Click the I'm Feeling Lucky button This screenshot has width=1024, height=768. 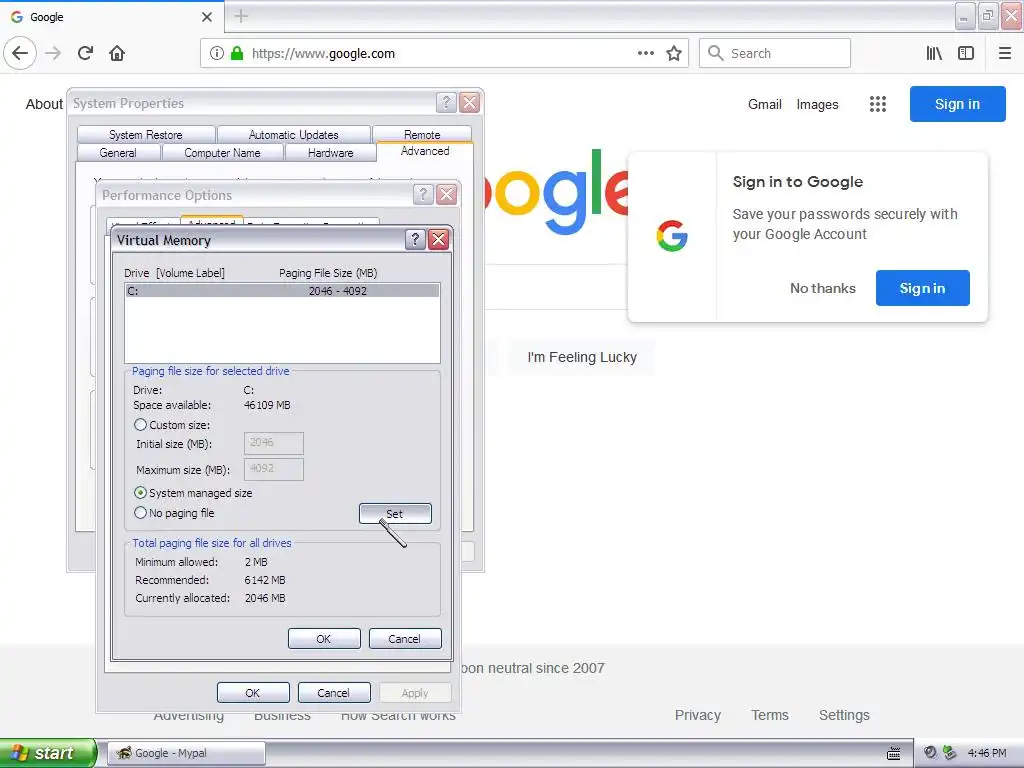tap(582, 357)
